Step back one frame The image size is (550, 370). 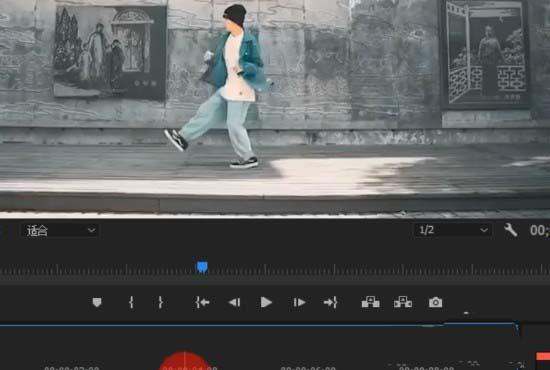click(x=234, y=302)
